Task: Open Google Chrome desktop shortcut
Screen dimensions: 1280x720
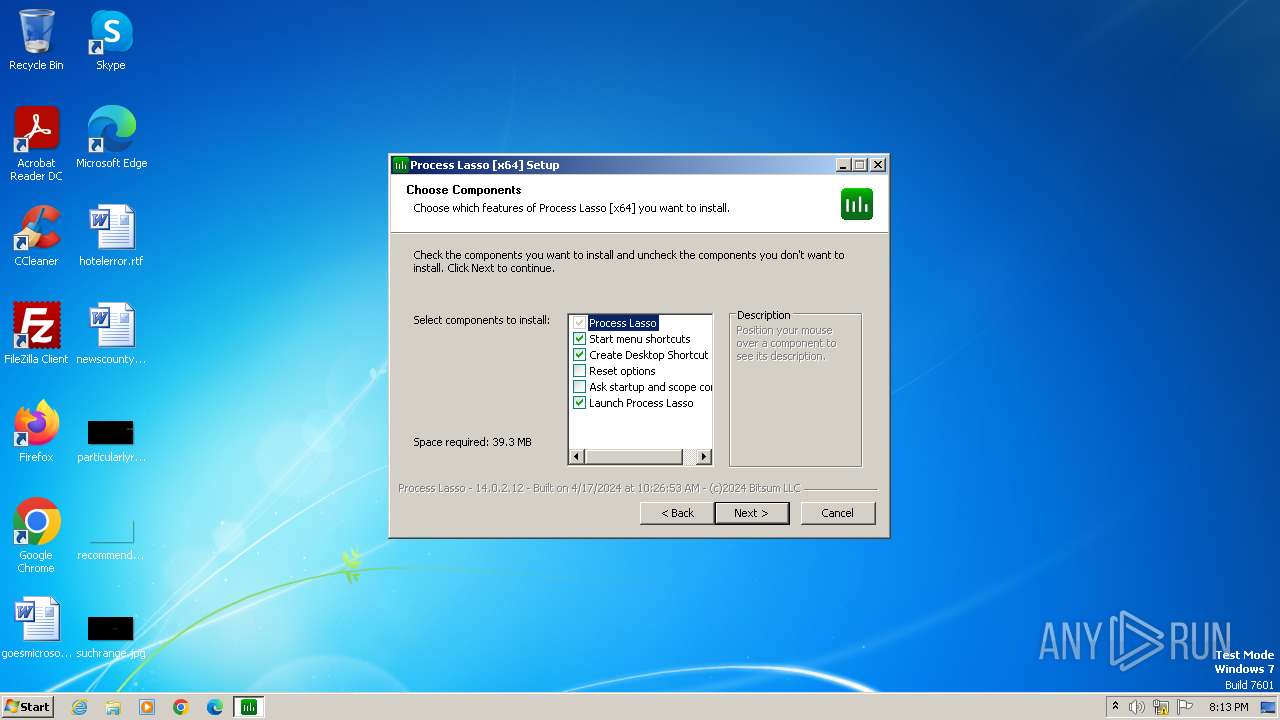Action: click(36, 535)
